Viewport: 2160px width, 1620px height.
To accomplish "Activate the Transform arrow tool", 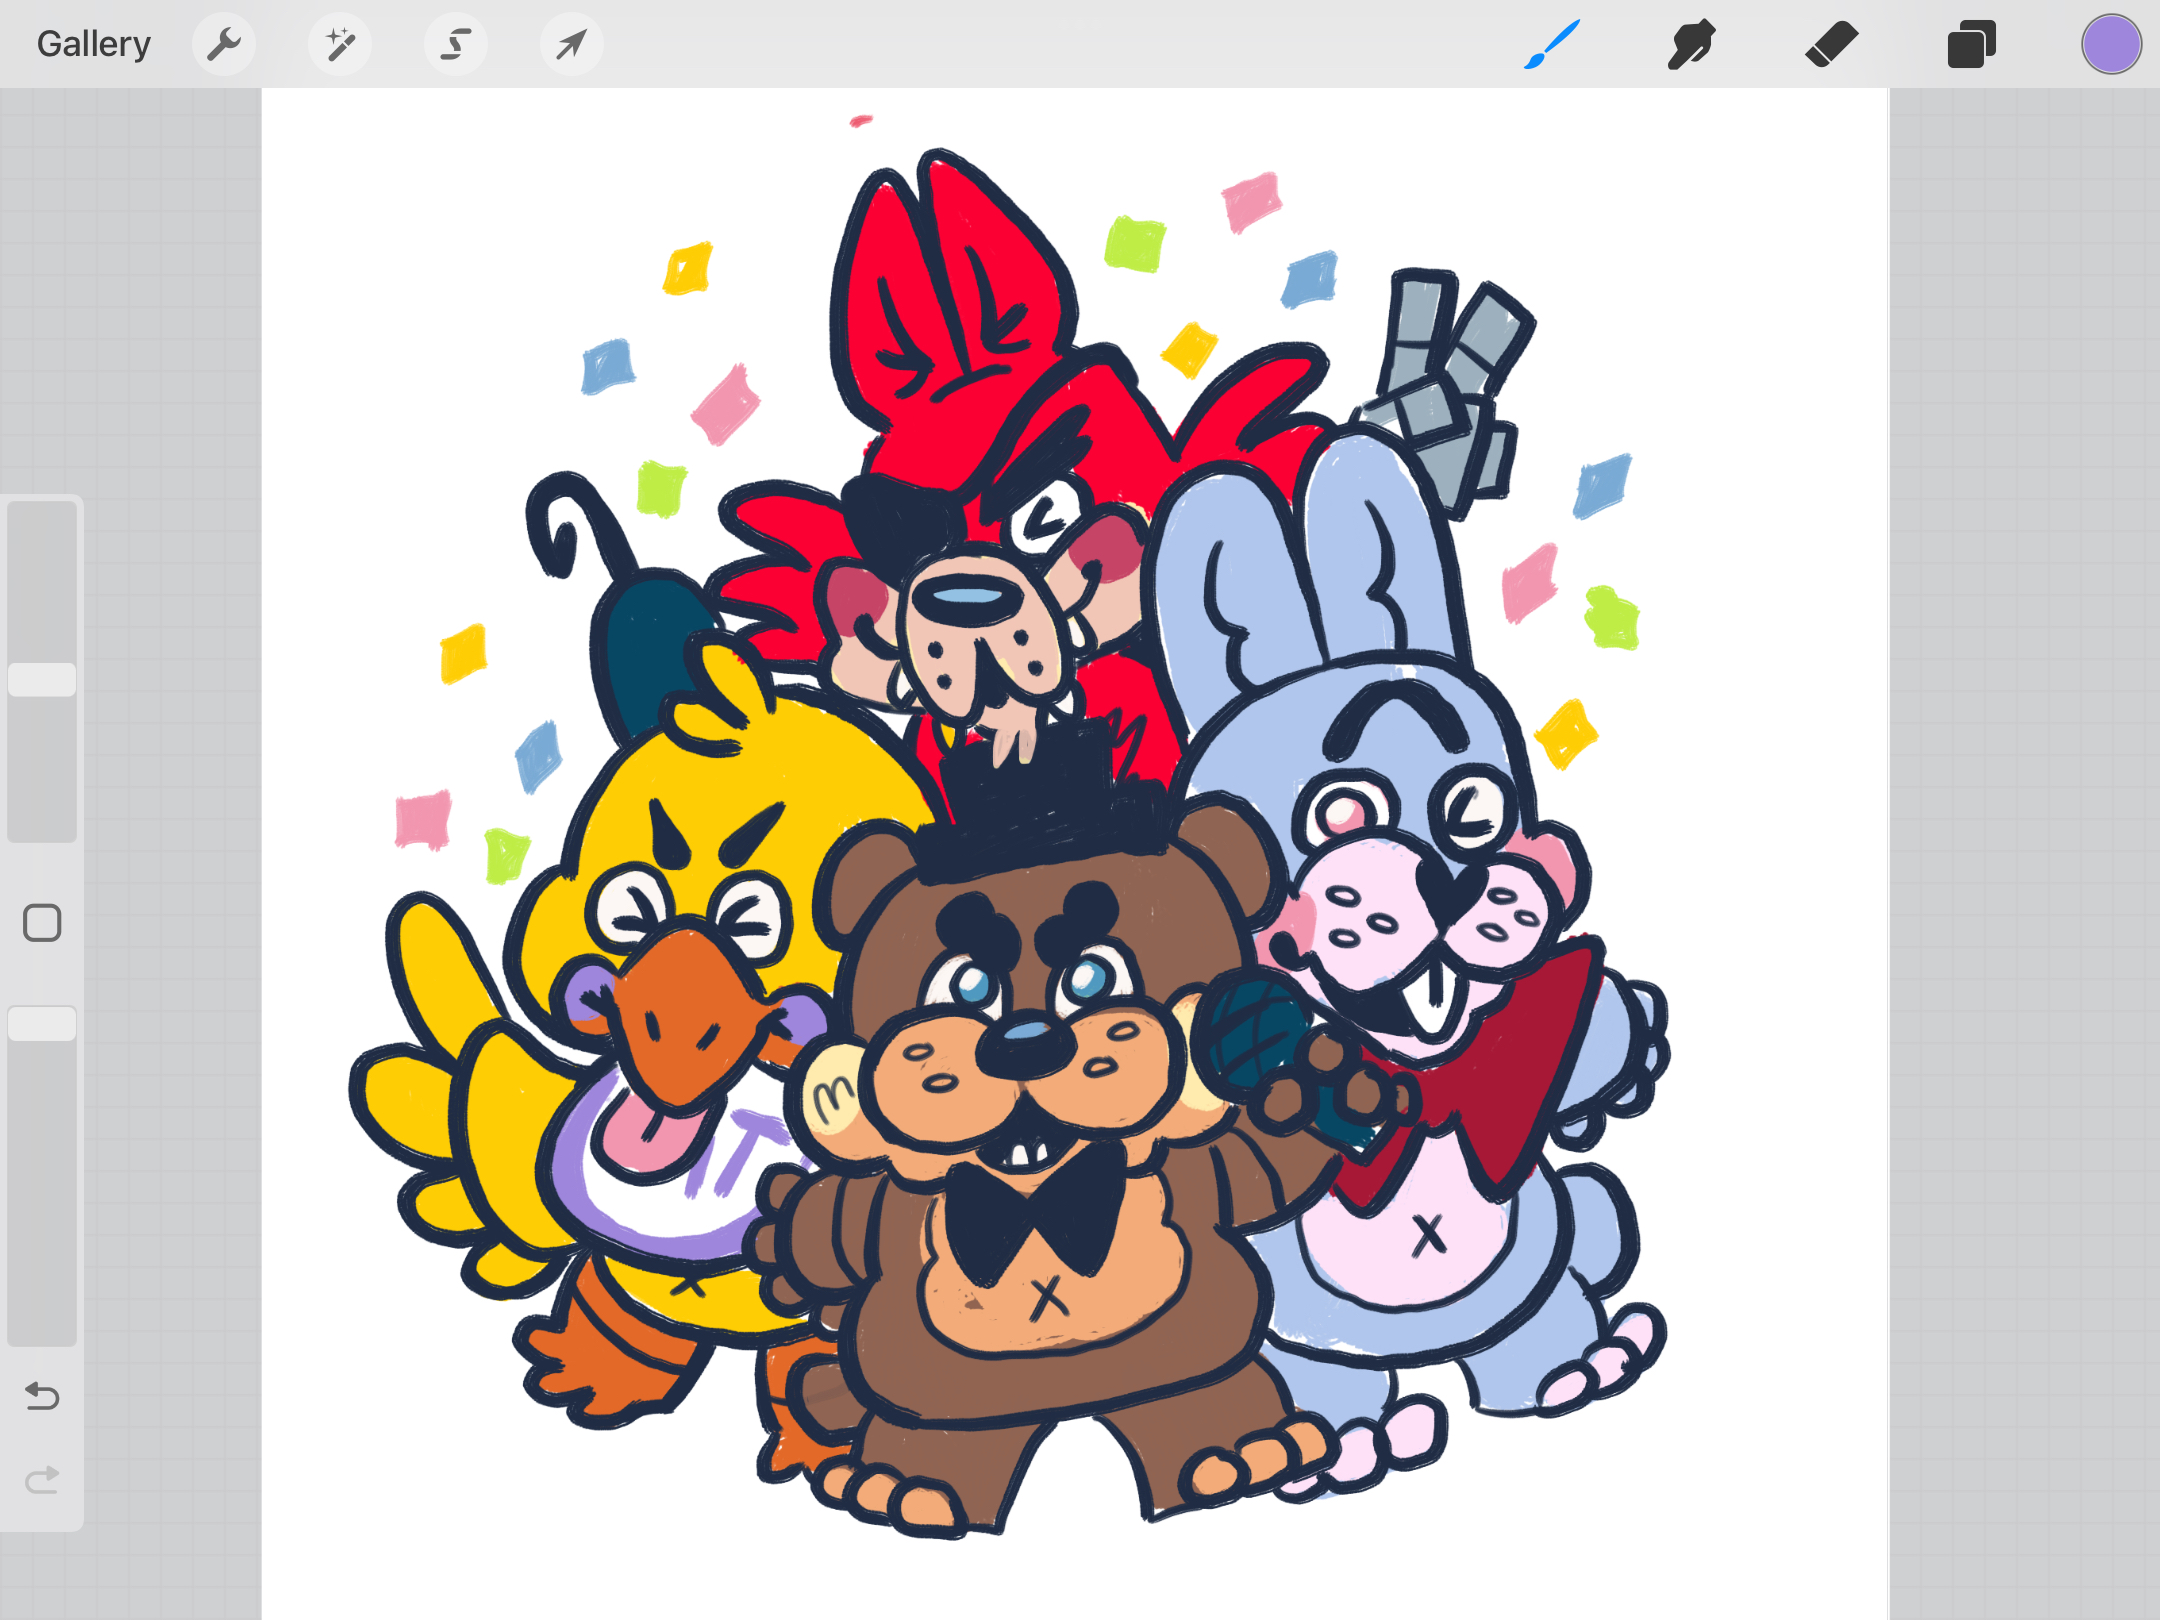I will tap(571, 44).
